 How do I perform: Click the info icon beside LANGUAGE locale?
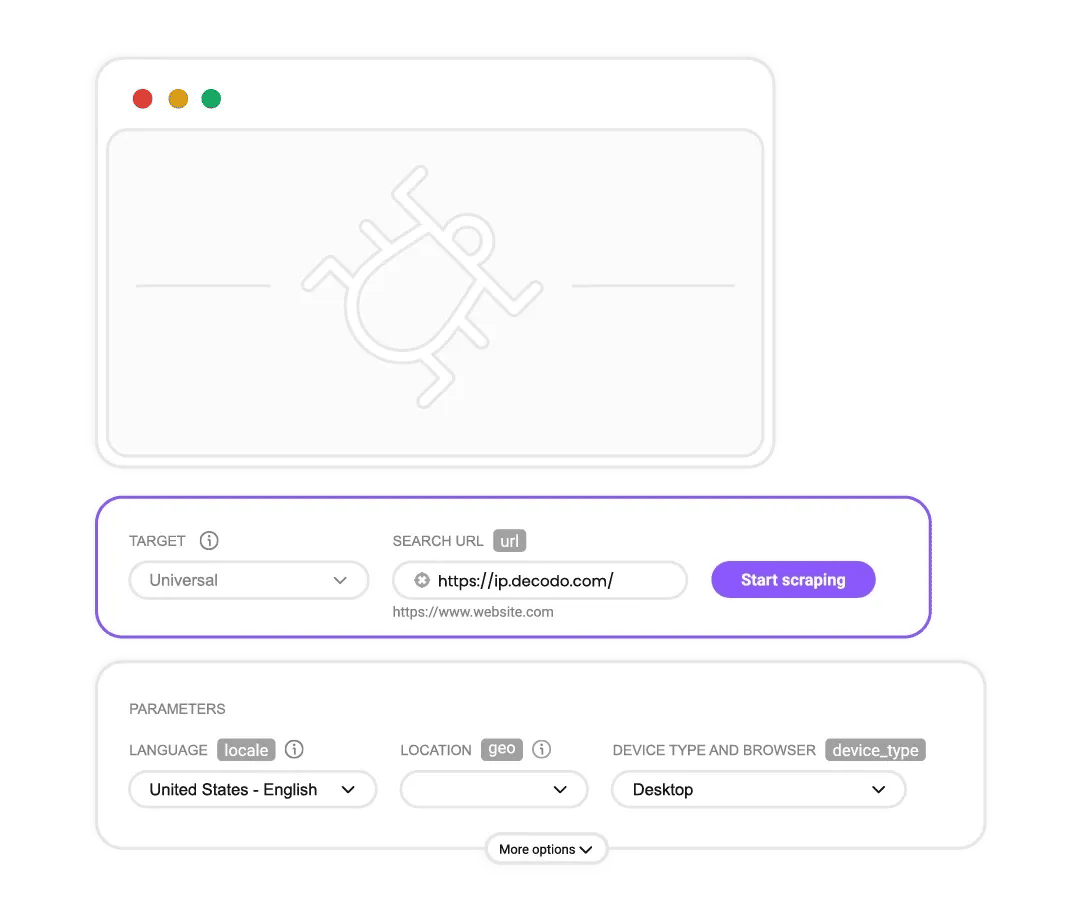coord(294,749)
